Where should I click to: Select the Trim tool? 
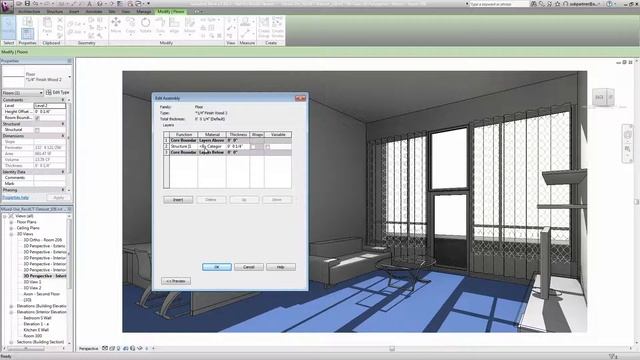(160, 25)
